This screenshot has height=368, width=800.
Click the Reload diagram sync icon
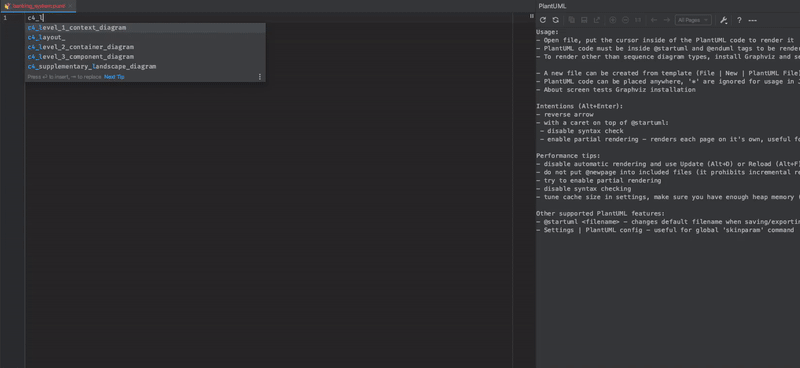click(556, 20)
